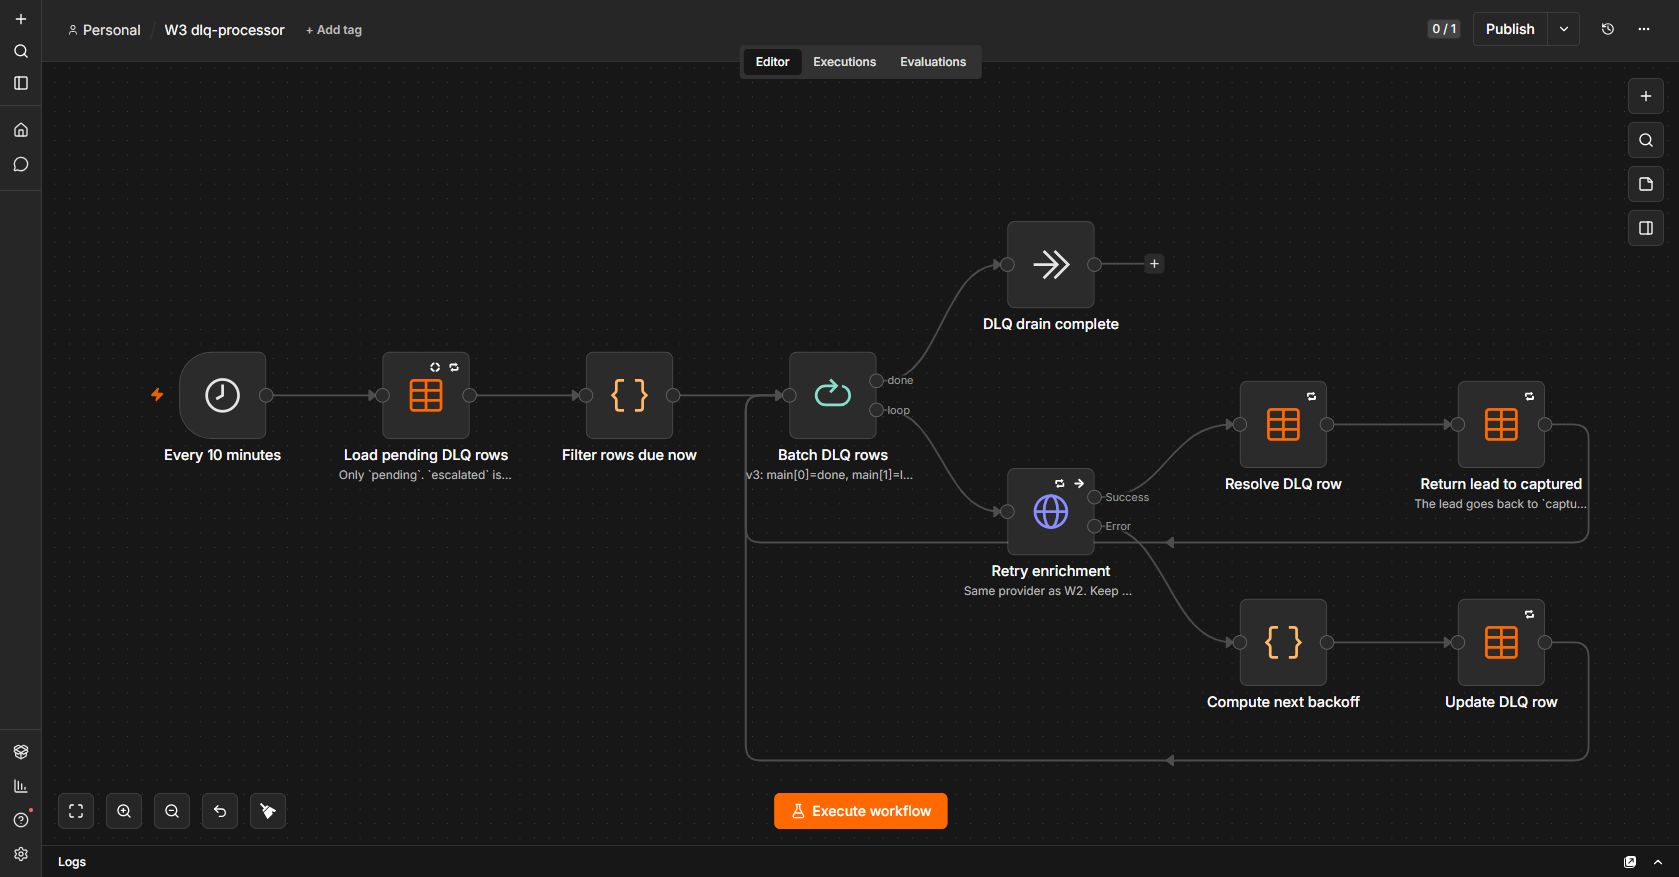The width and height of the screenshot is (1679, 877).
Task: Open the sidebar search
Action: tap(21, 51)
